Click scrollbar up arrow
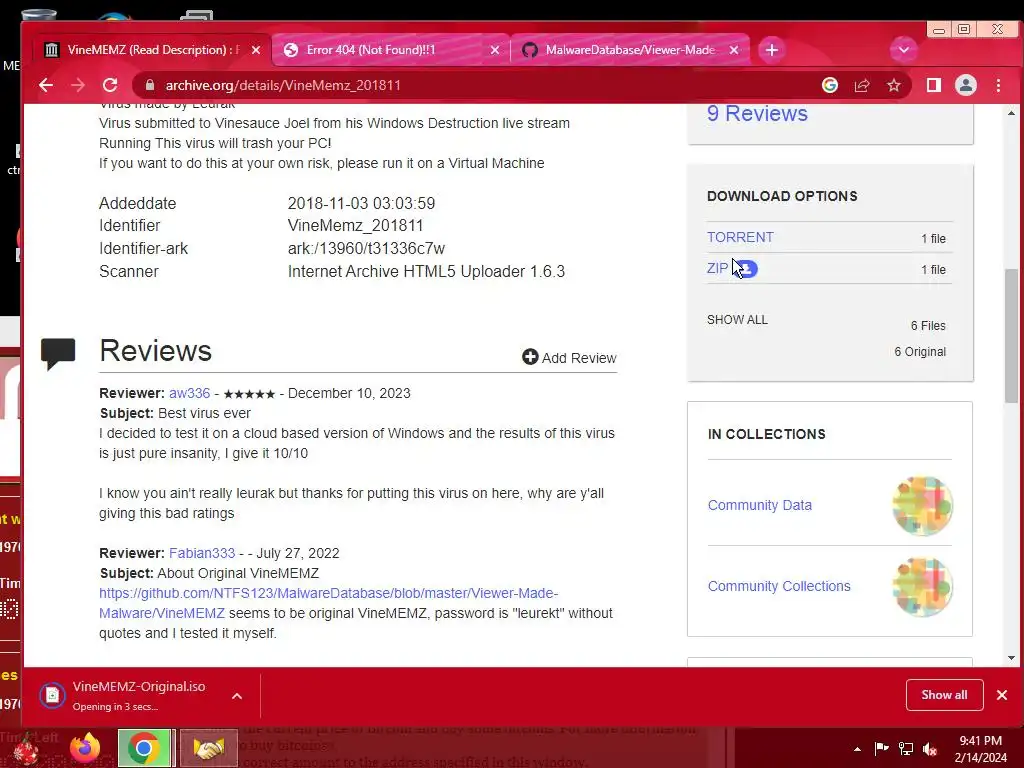1024x768 pixels. (1011, 113)
